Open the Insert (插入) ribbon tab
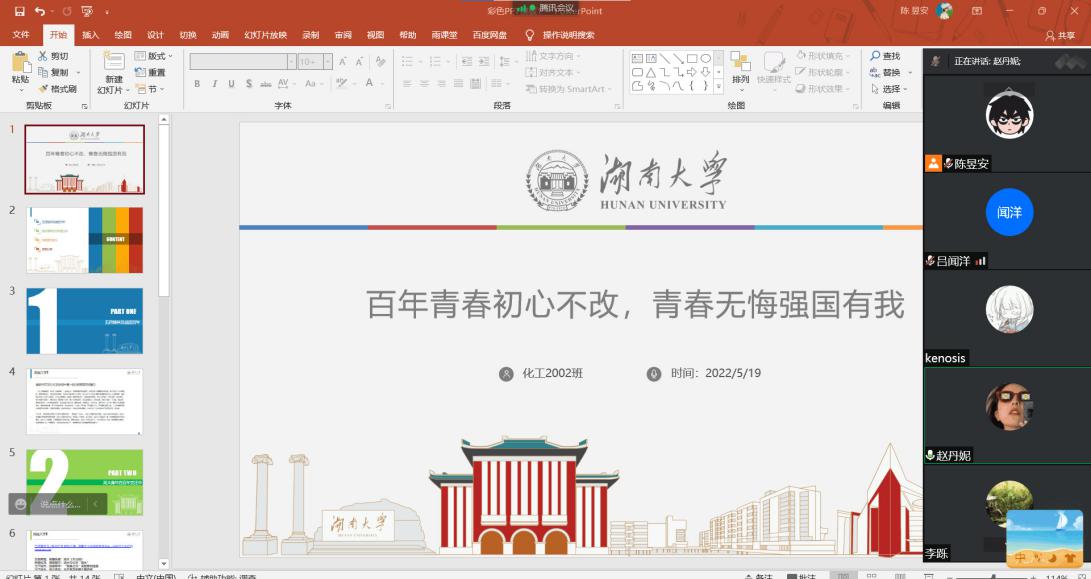The image size is (1091, 579). pos(90,35)
